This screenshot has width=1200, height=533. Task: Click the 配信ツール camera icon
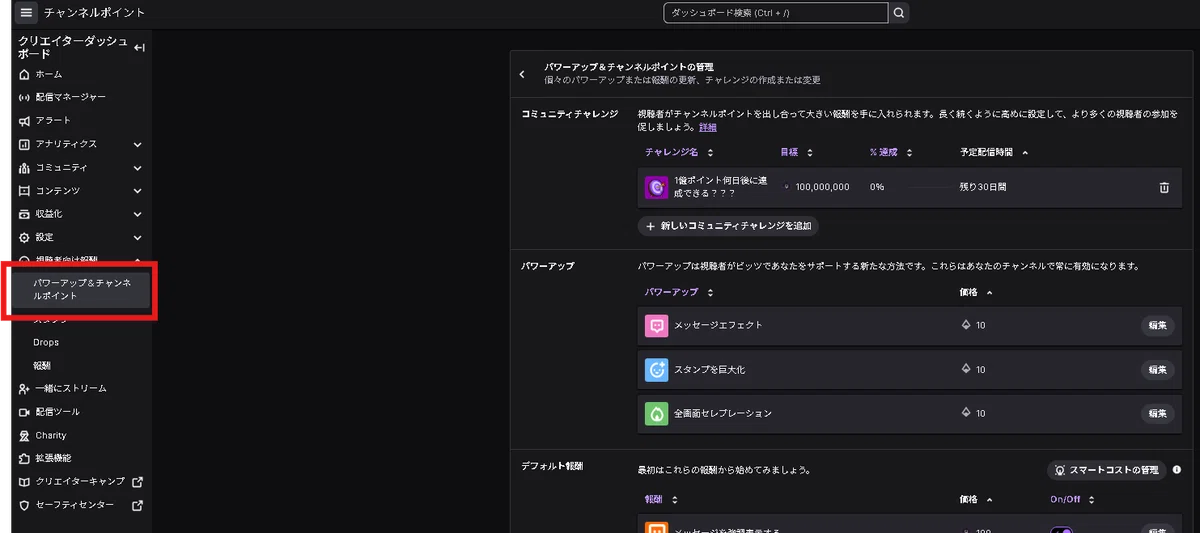click(25, 412)
